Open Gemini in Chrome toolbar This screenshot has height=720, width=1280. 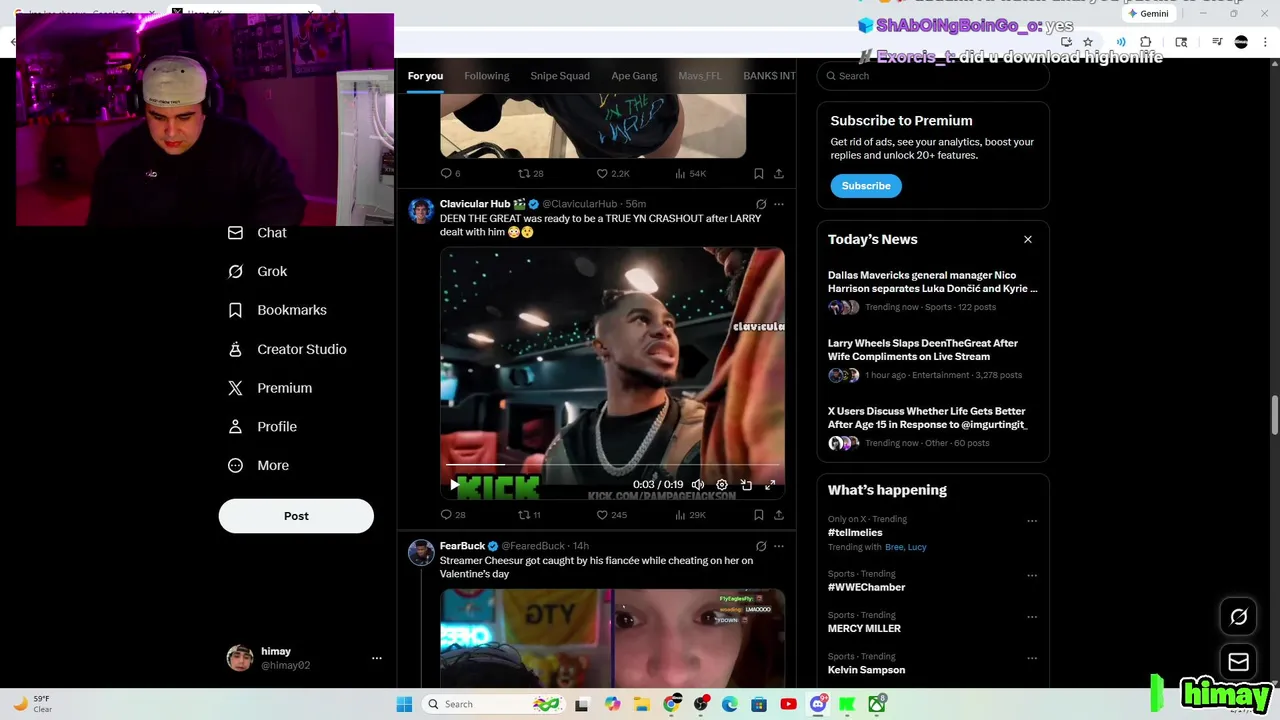1148,14
